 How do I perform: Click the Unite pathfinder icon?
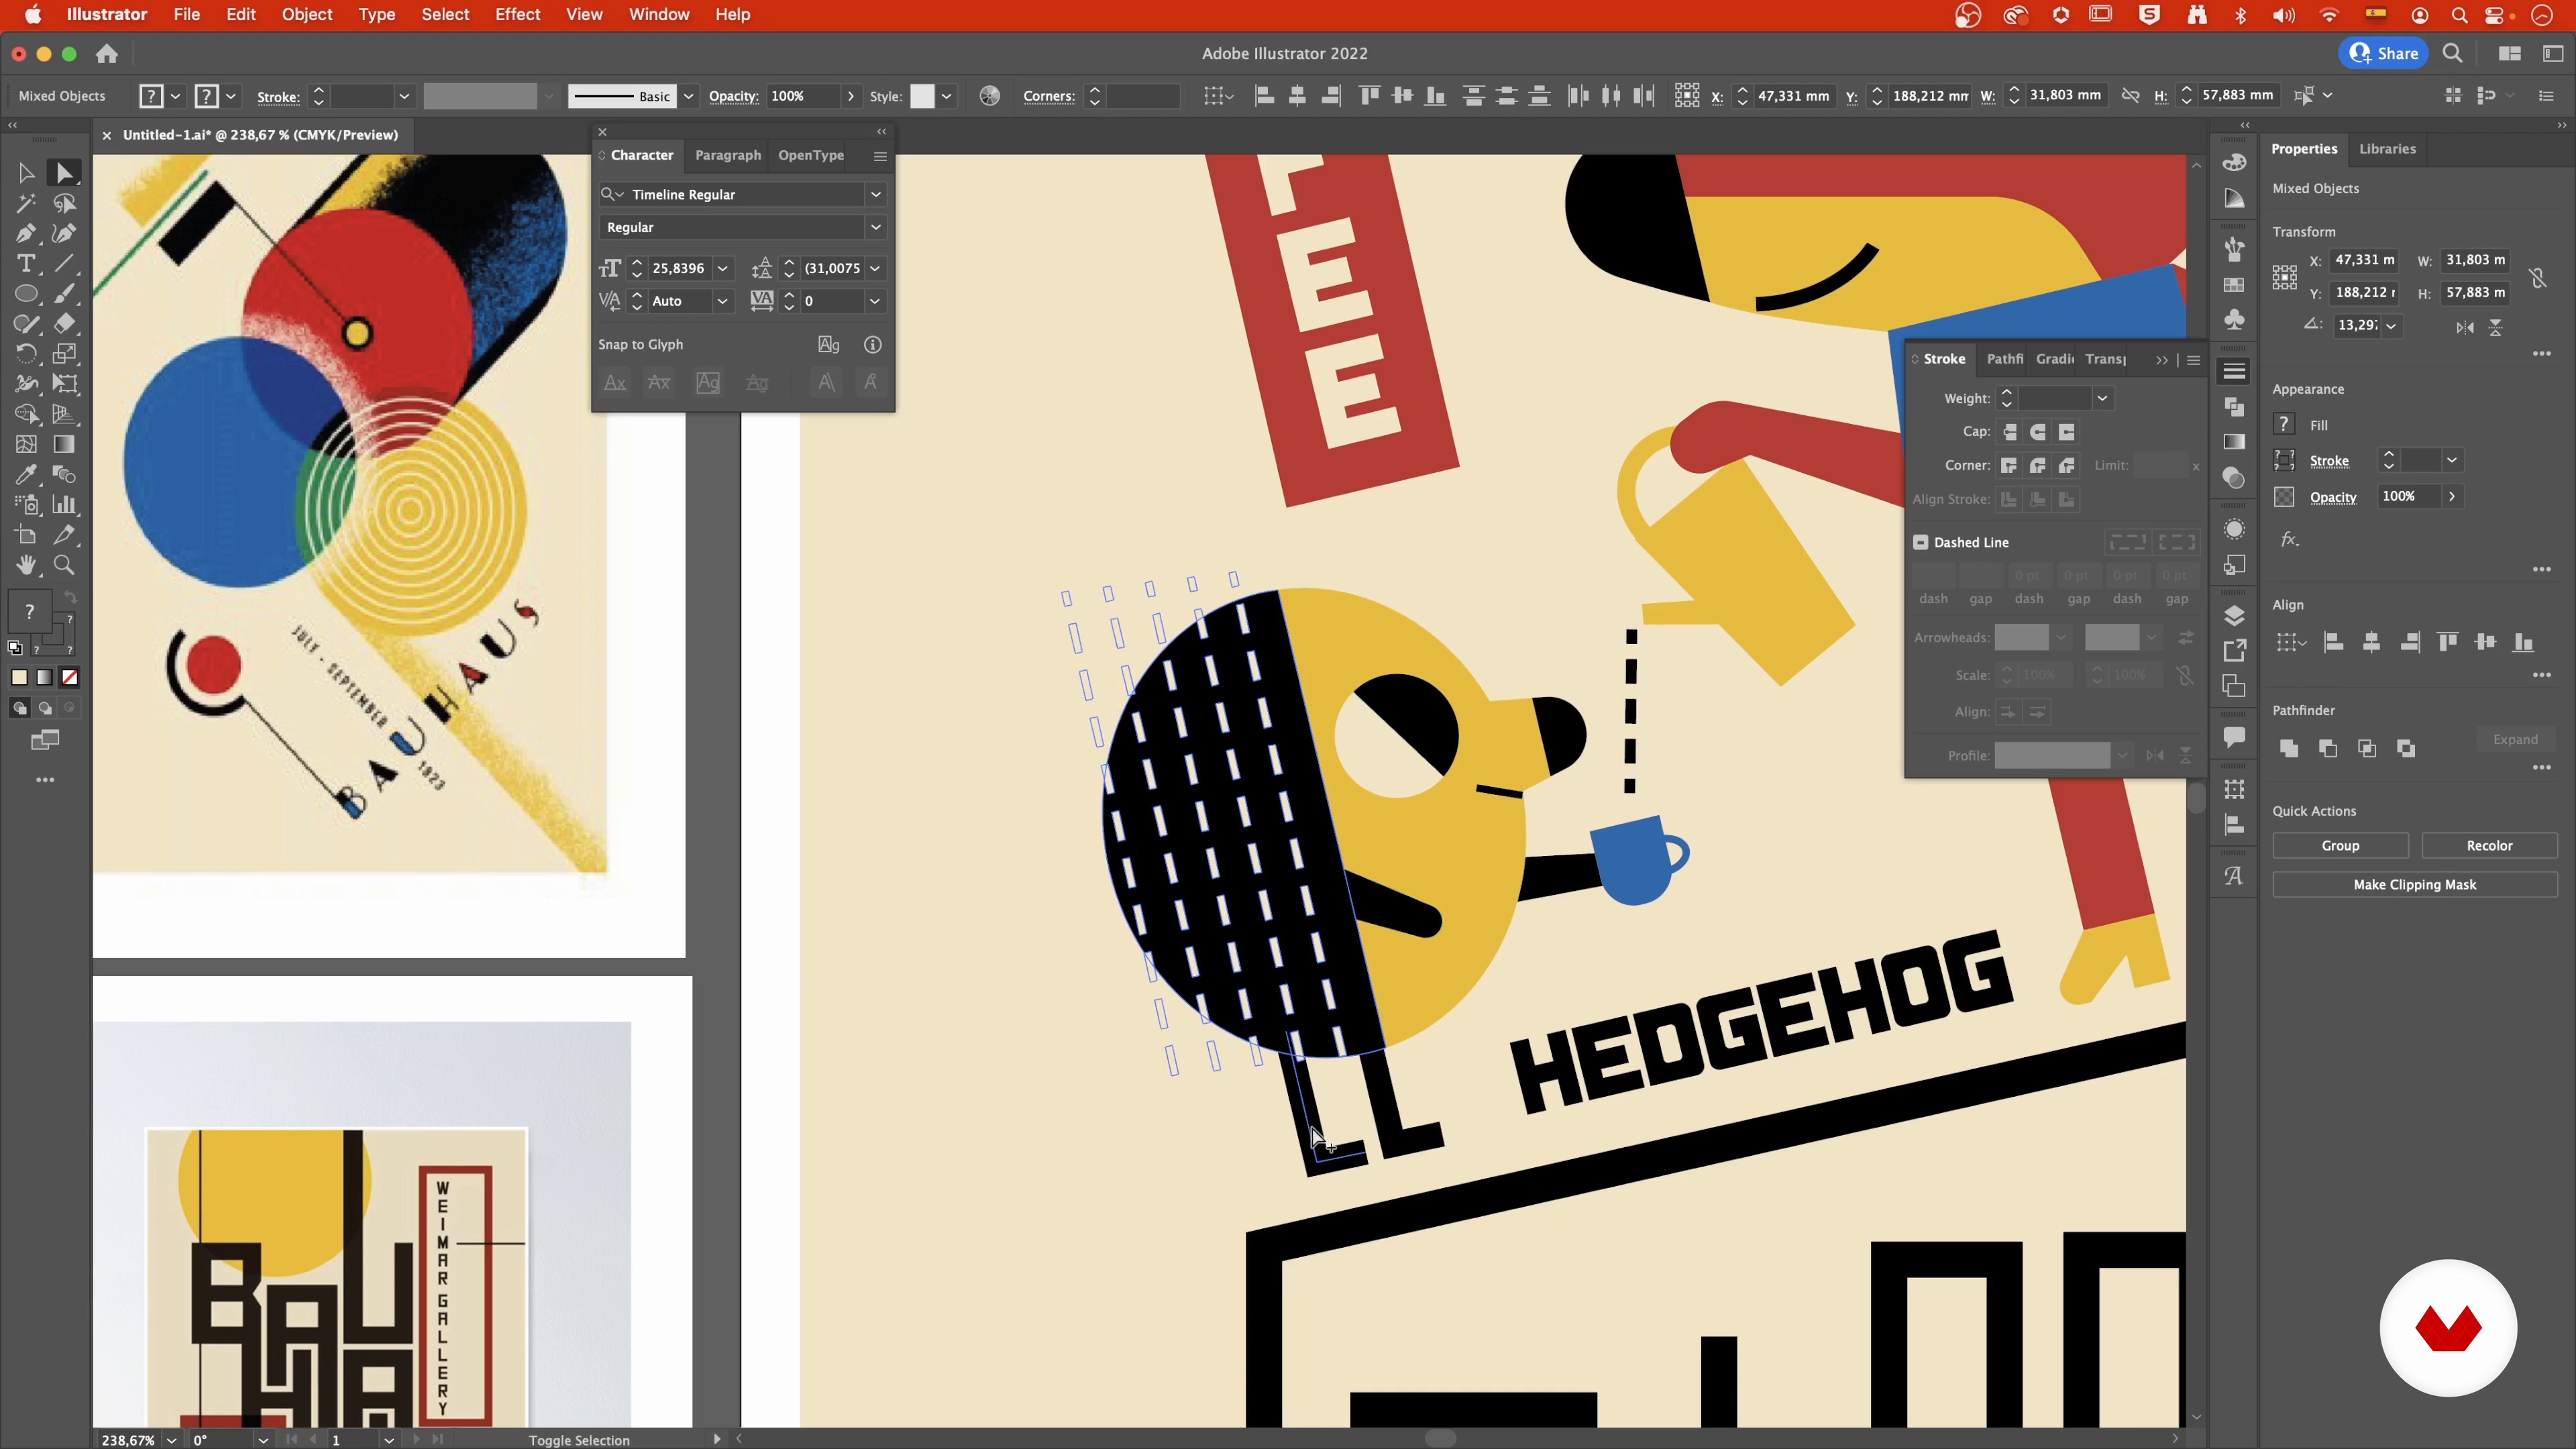point(2288,748)
